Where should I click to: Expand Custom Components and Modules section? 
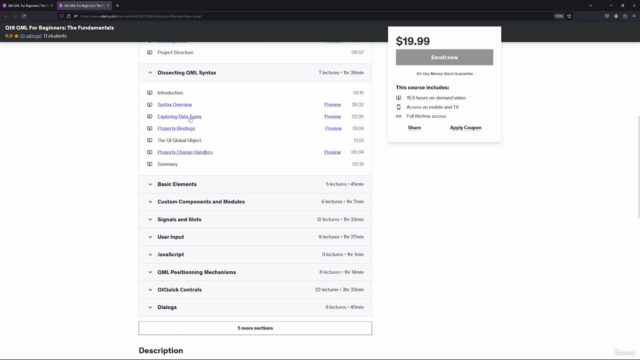255,202
